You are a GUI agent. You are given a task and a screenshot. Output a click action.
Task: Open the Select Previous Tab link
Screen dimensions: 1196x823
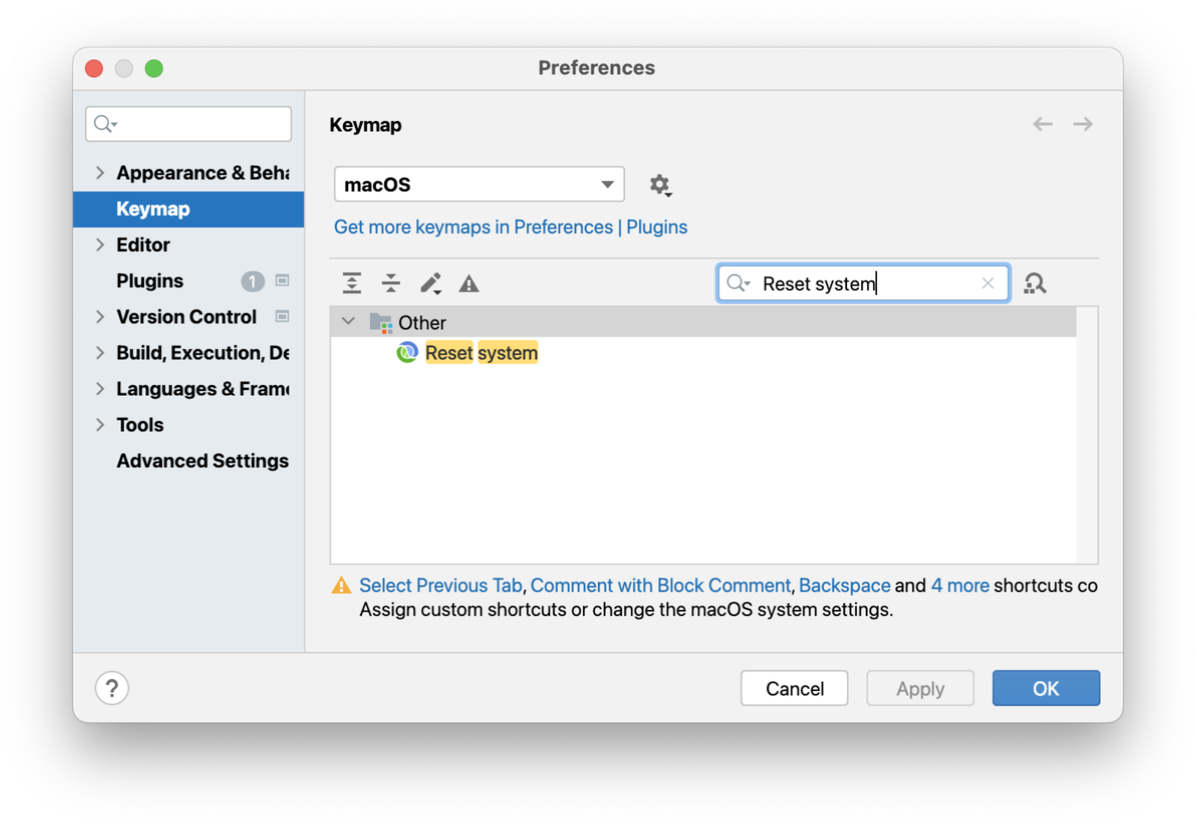tap(441, 585)
